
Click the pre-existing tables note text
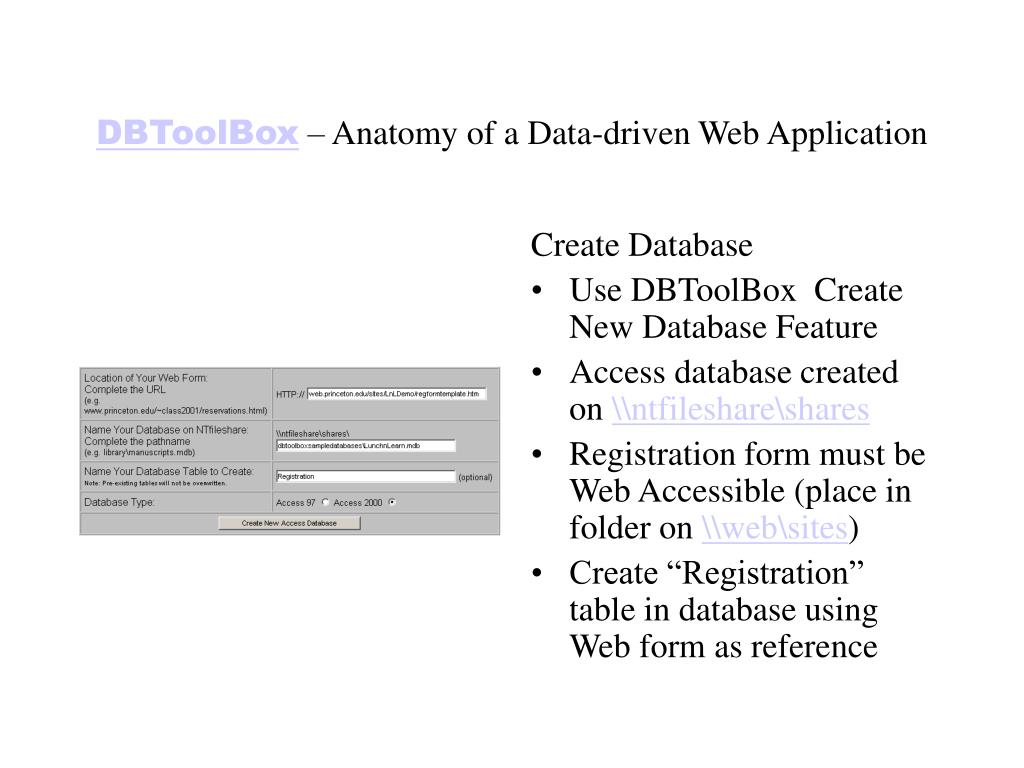(155, 483)
